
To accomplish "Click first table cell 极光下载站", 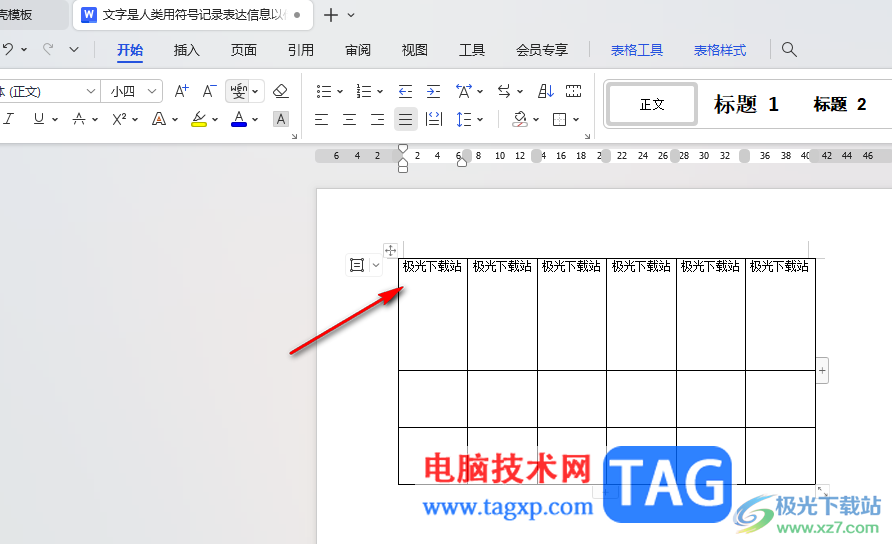I will point(432,266).
